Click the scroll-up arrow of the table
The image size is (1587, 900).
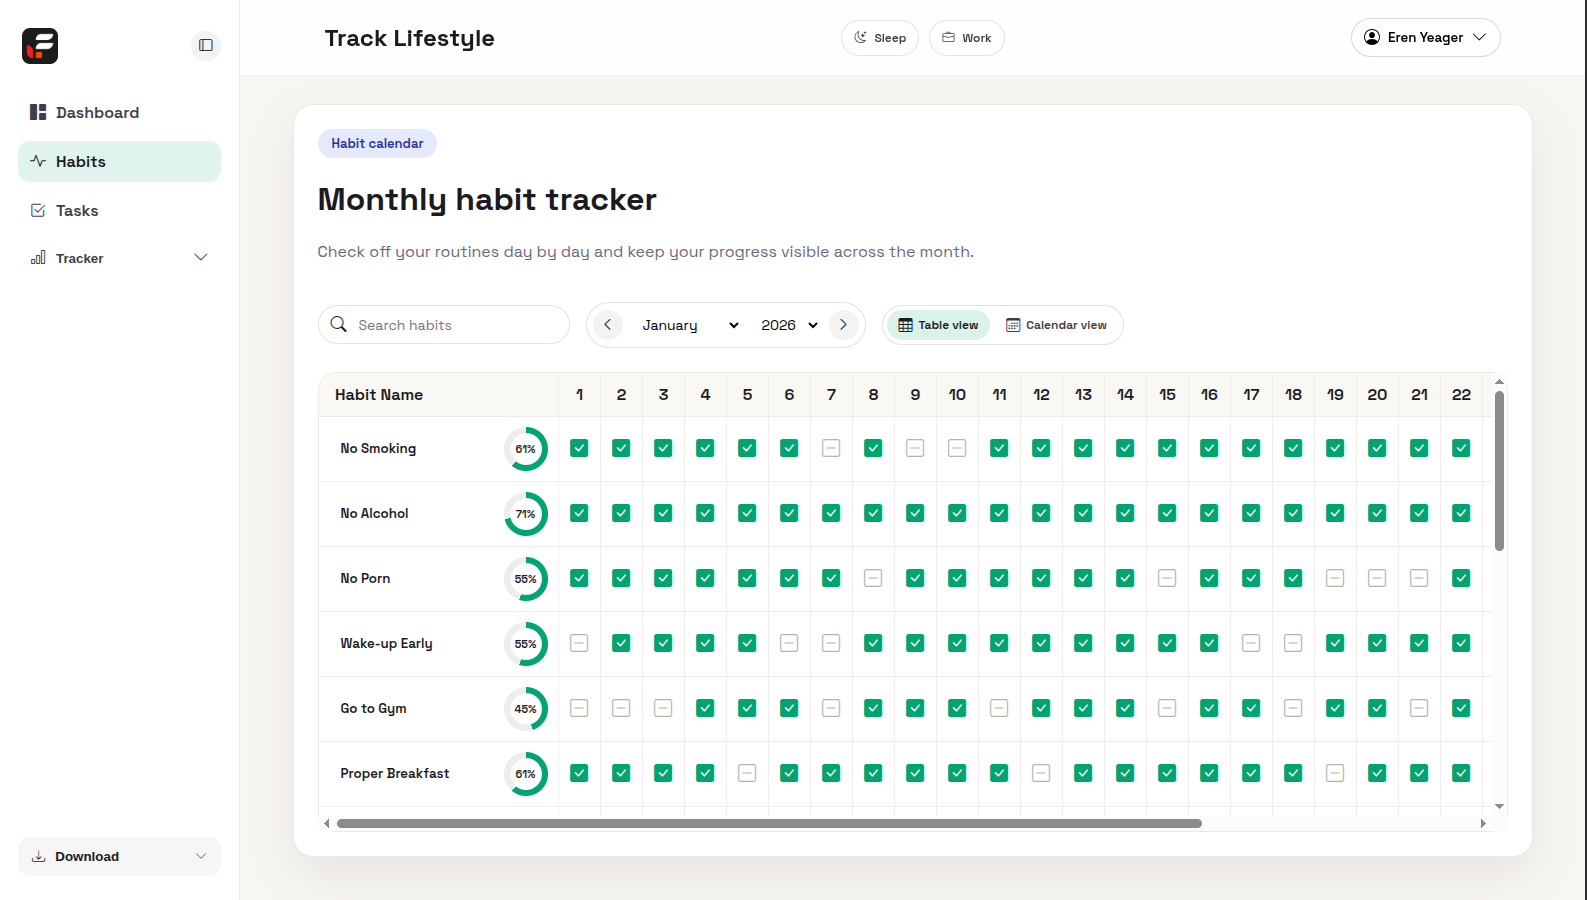1499,382
